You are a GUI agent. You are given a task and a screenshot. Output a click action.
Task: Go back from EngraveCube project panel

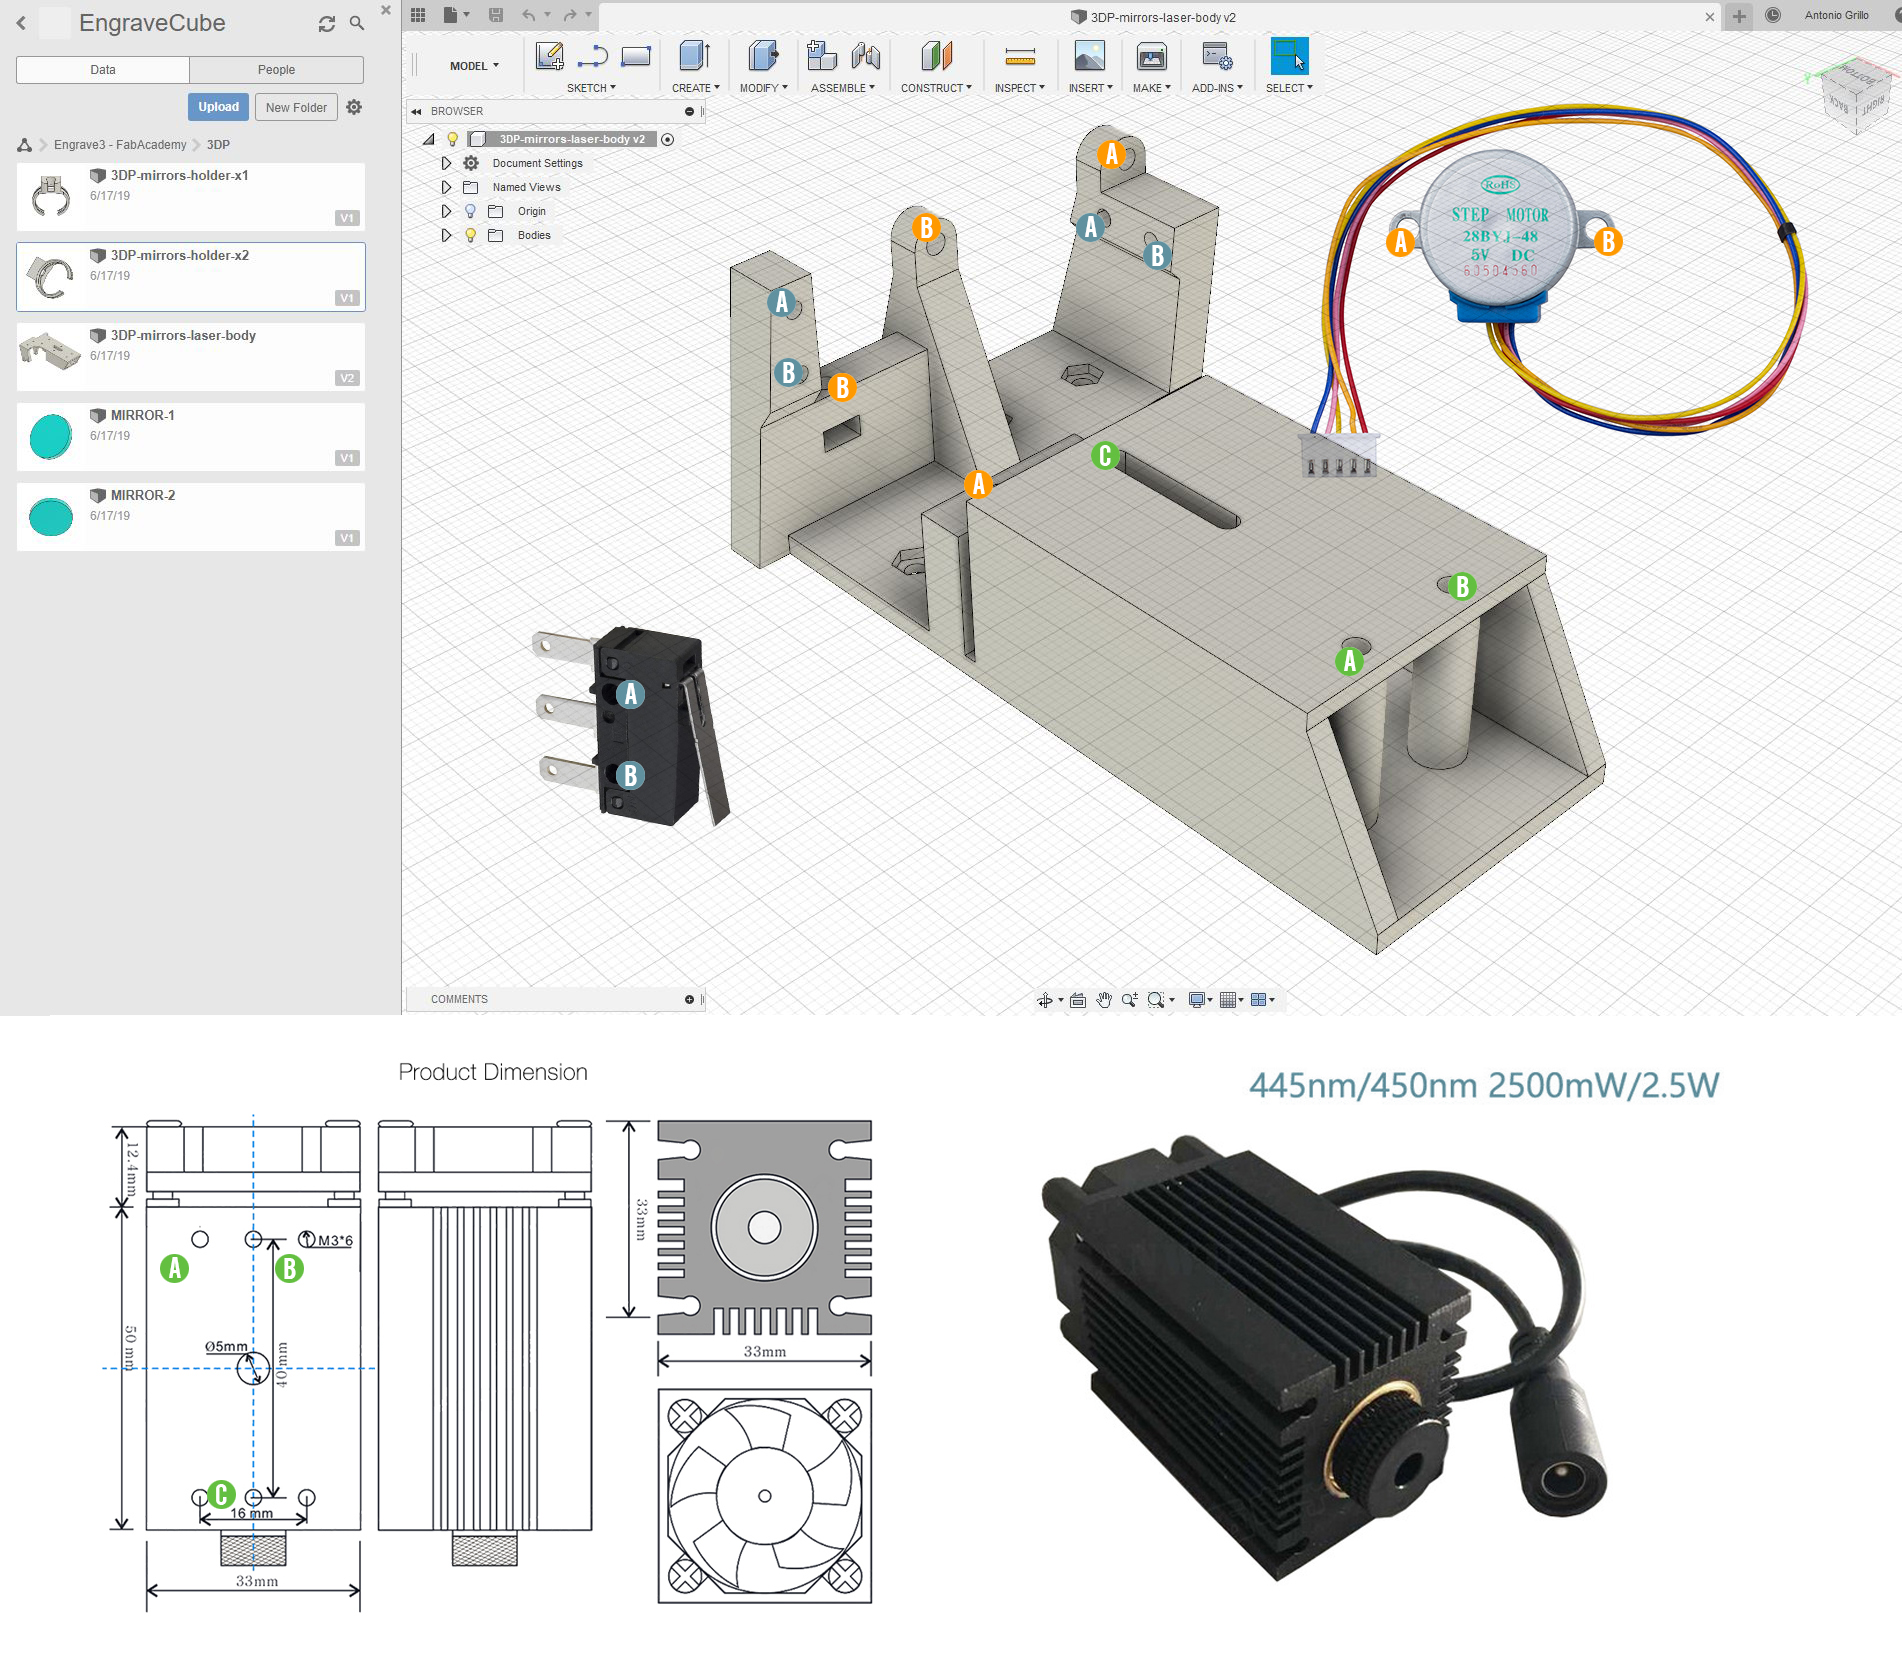(21, 23)
